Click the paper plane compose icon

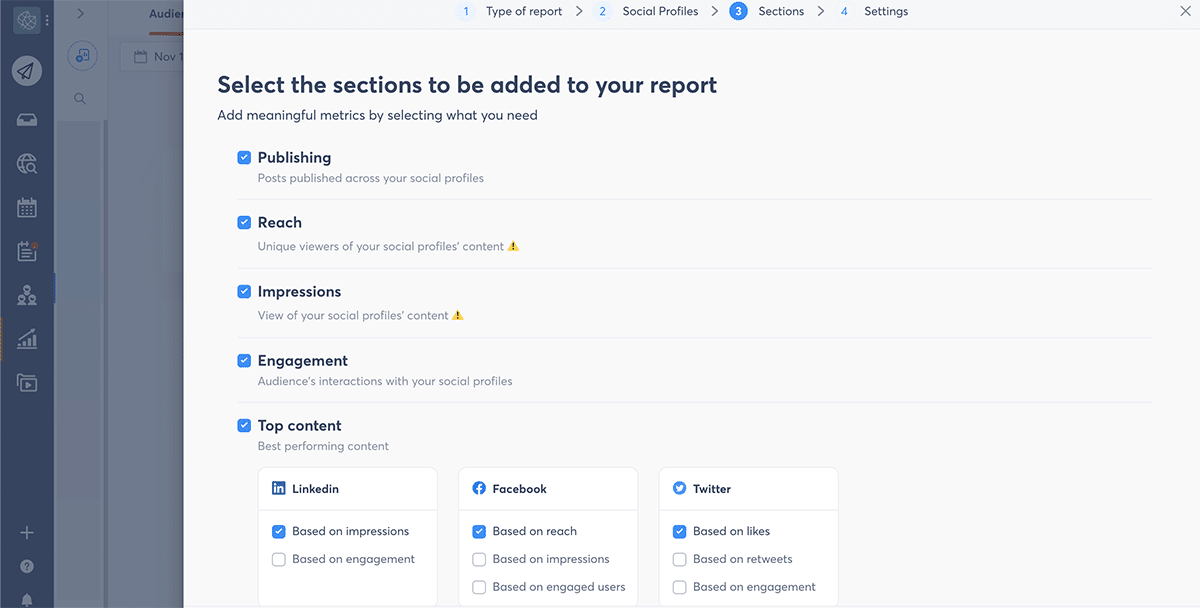pos(27,72)
